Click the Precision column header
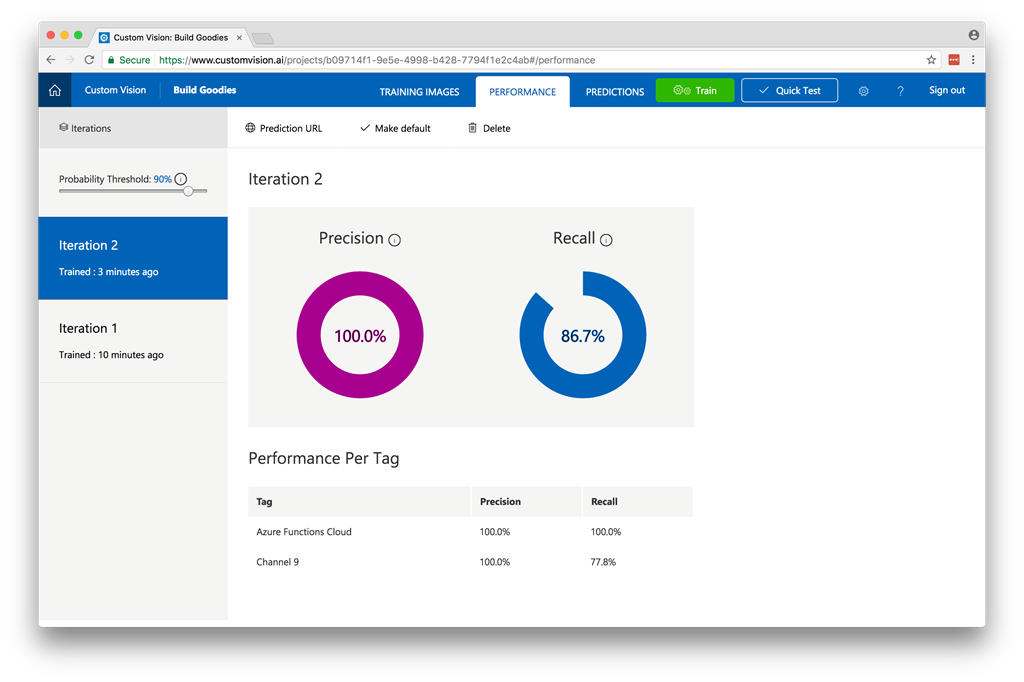Viewport: 1024px width, 682px height. coord(526,502)
